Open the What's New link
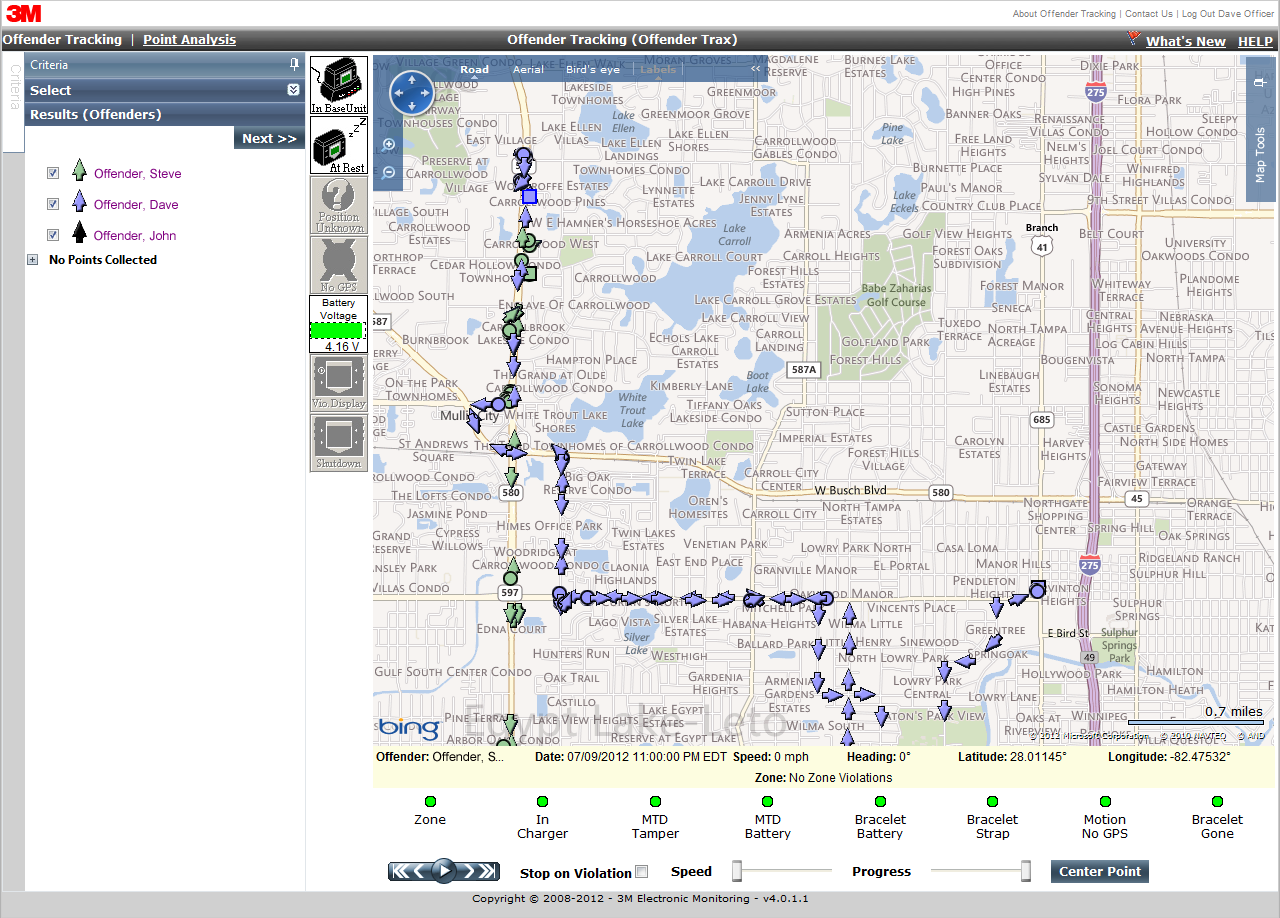This screenshot has height=918, width=1280. [1186, 41]
